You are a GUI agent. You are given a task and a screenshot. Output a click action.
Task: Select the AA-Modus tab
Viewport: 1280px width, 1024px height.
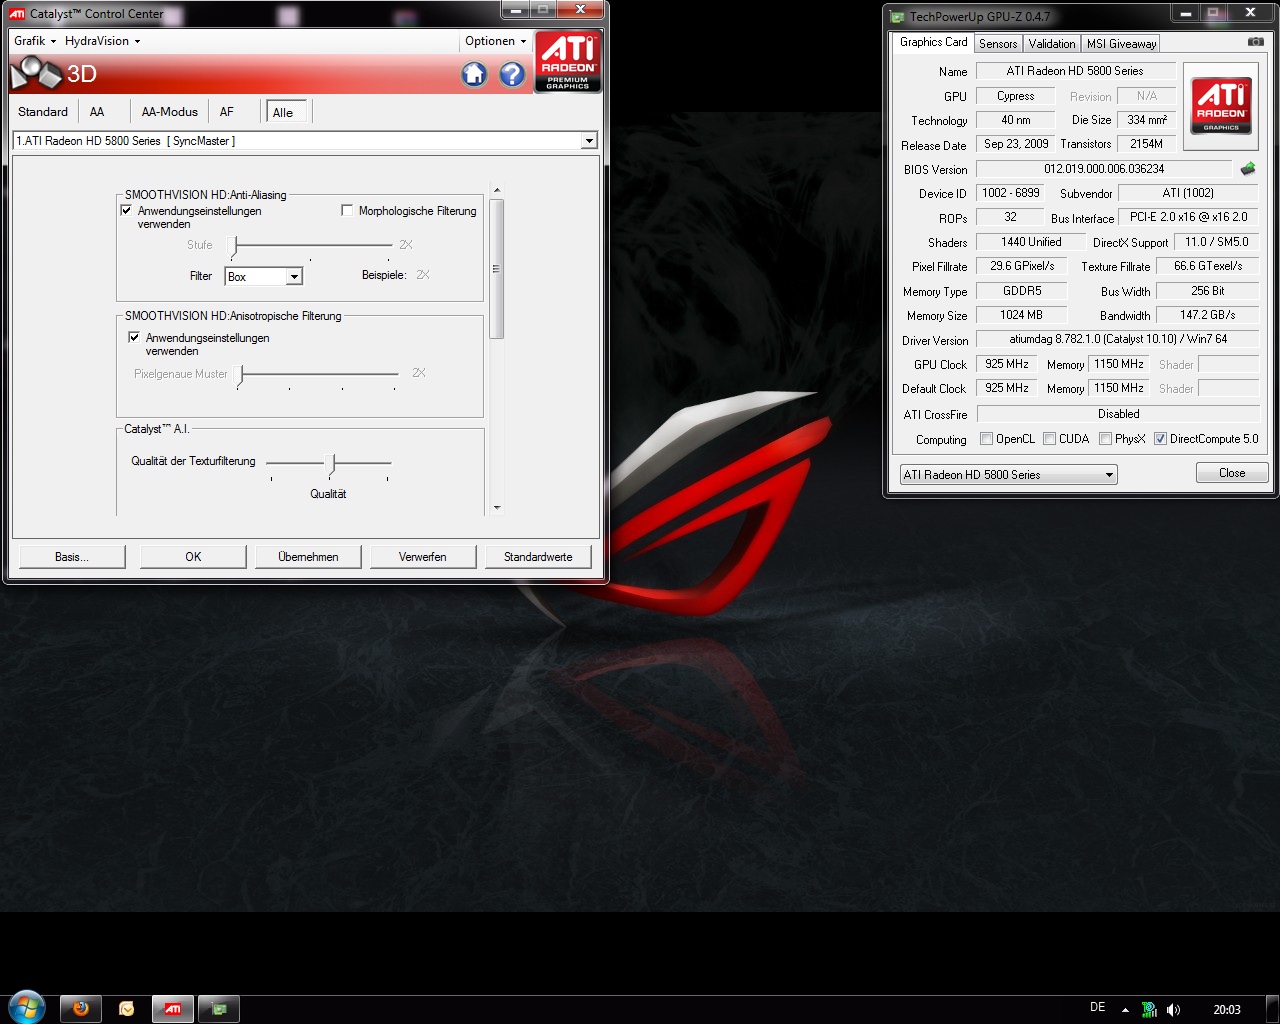[170, 112]
